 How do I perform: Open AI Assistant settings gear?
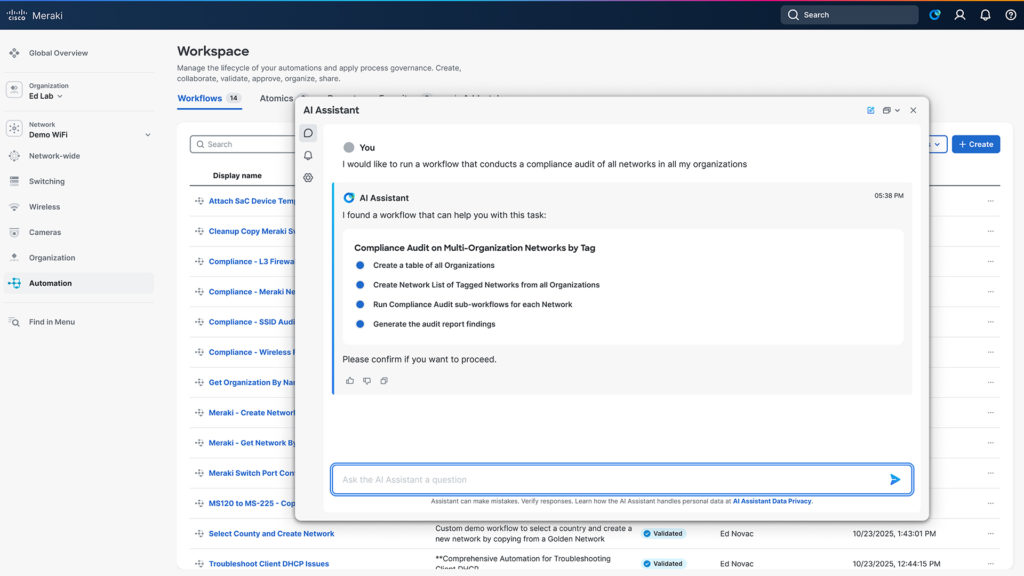pos(308,178)
